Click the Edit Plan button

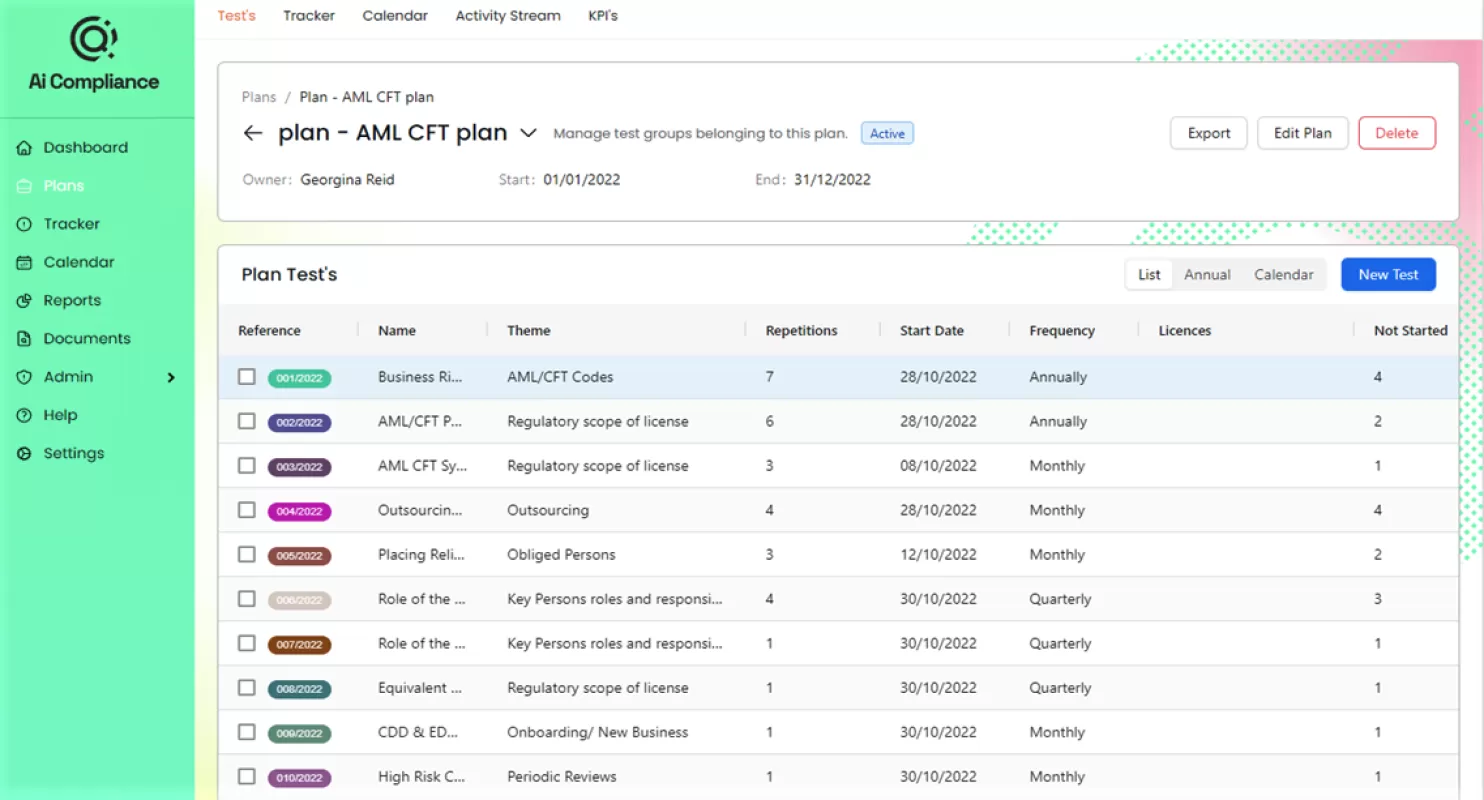tap(1303, 133)
